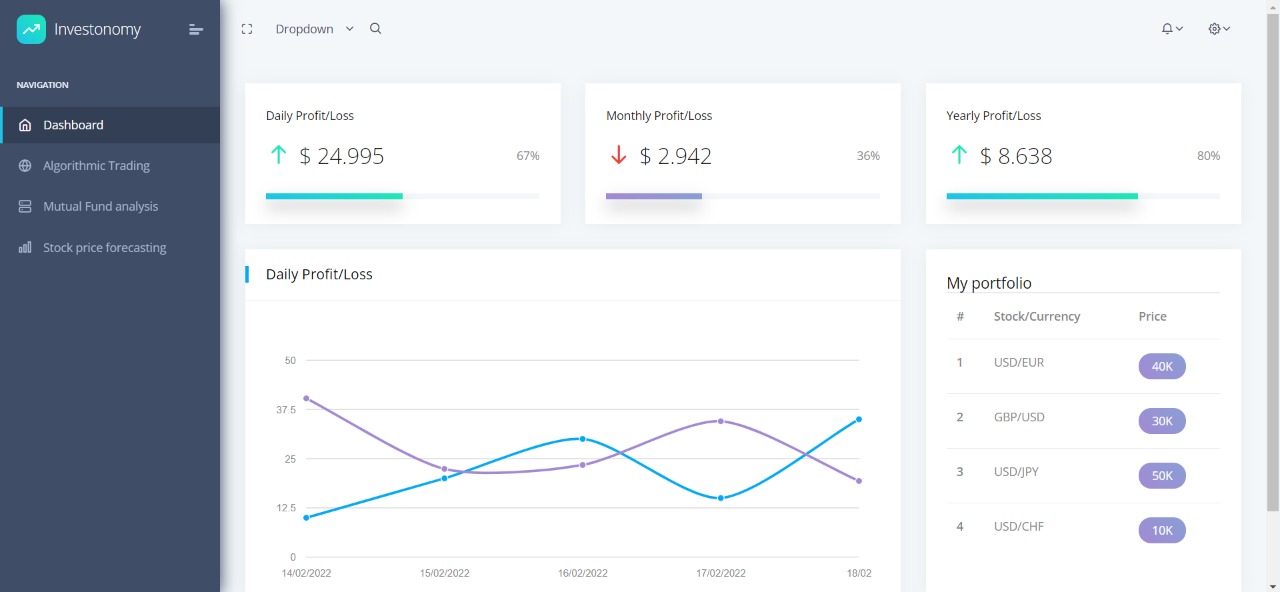Click the My portfolio heading
This screenshot has height=592, width=1280.
coord(989,283)
